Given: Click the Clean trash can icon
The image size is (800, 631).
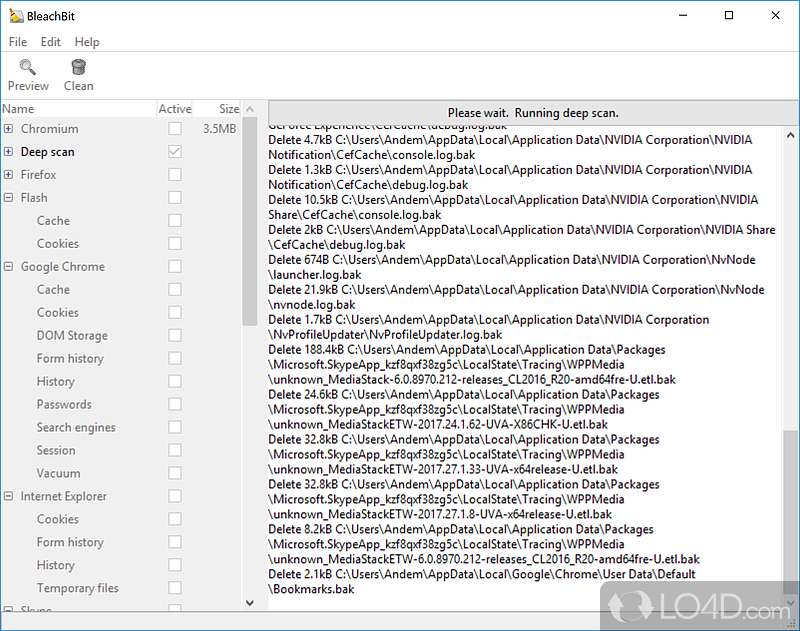Looking at the screenshot, I should pyautogui.click(x=79, y=67).
